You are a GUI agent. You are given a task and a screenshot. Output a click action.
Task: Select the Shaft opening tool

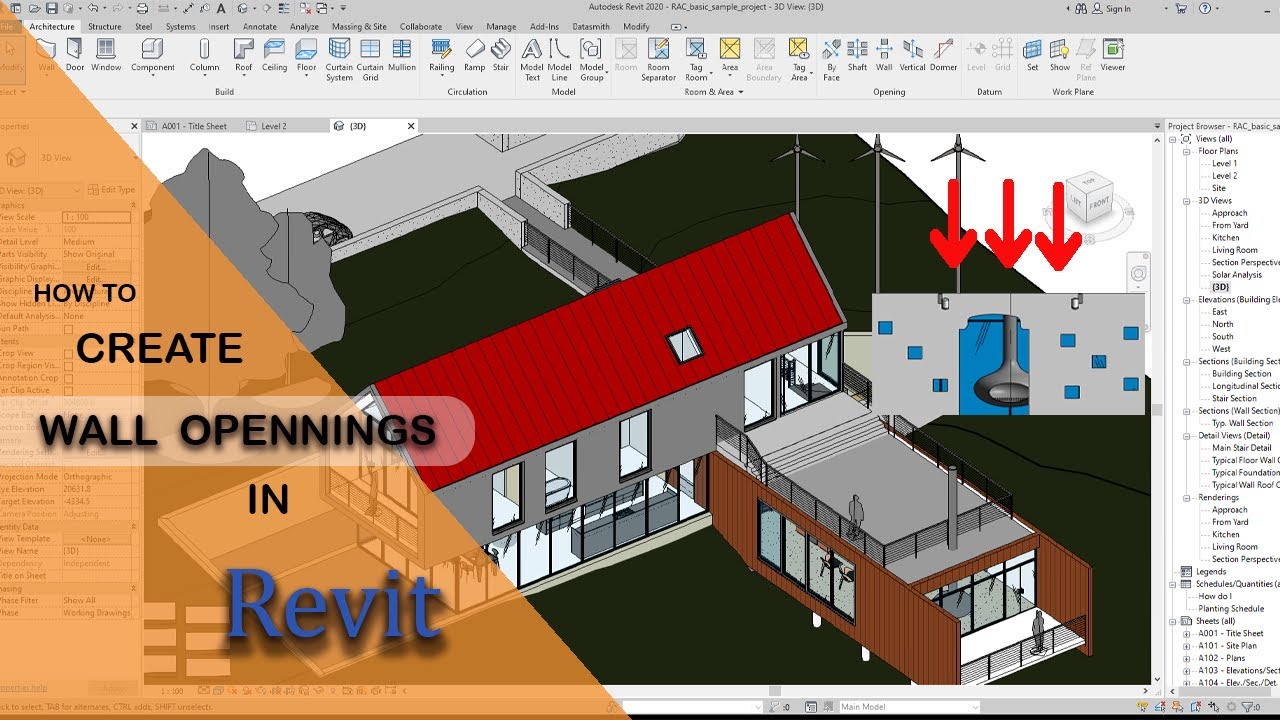[857, 55]
